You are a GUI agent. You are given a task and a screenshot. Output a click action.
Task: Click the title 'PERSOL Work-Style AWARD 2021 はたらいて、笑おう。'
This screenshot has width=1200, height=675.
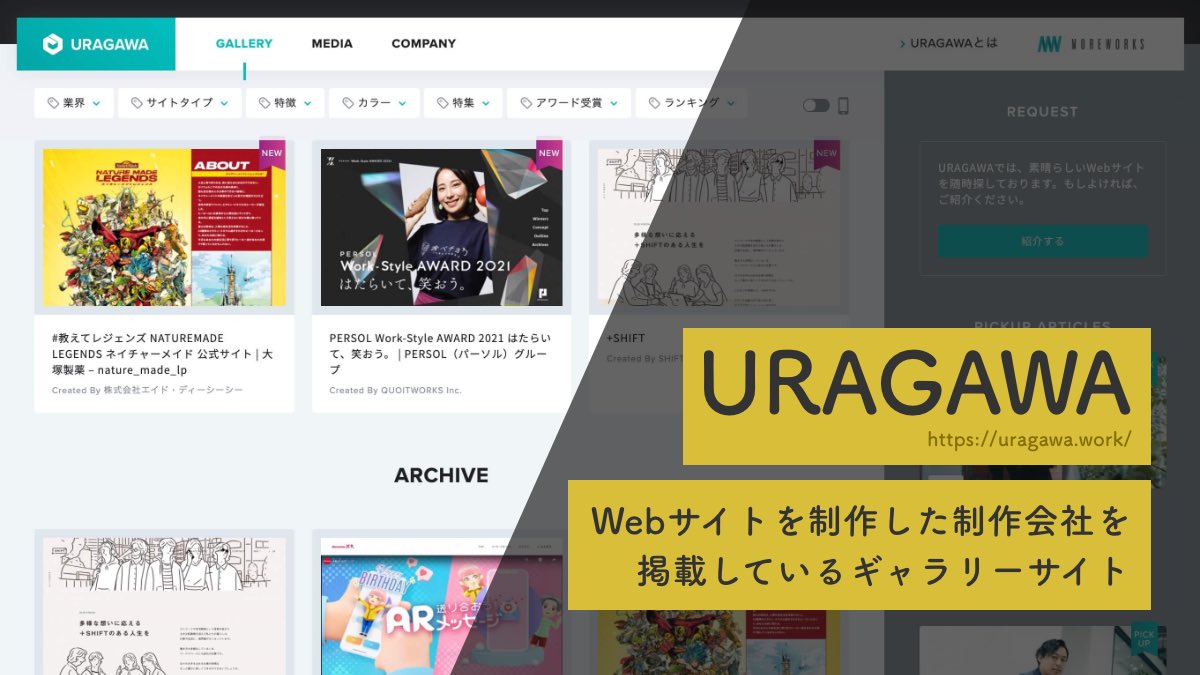[440, 354]
